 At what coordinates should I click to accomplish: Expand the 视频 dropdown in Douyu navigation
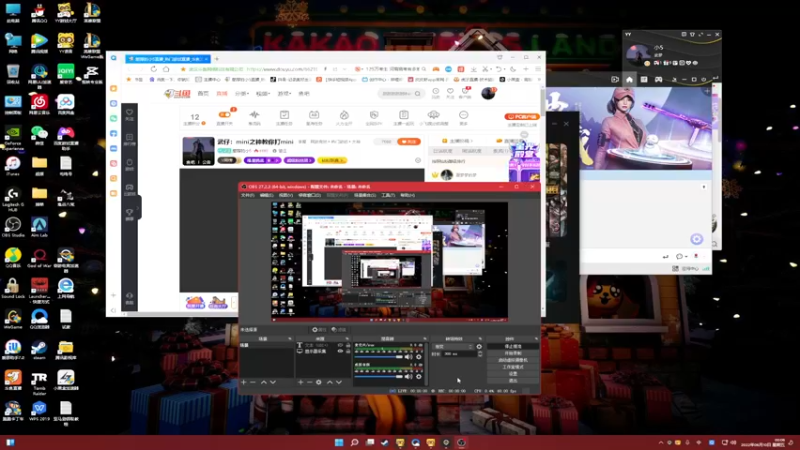263,94
